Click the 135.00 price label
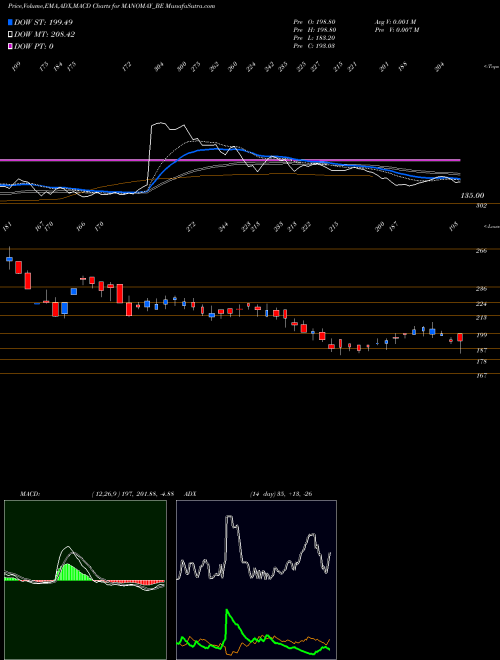 (472, 196)
